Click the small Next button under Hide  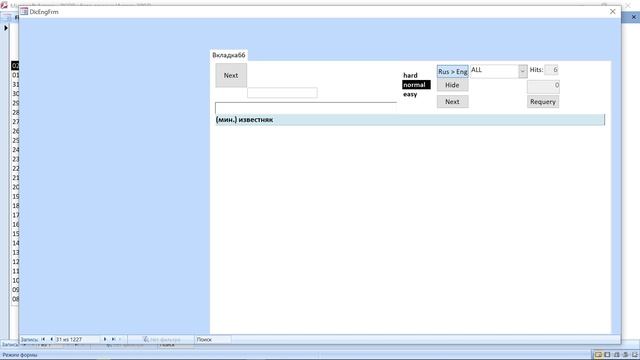pyautogui.click(x=452, y=102)
